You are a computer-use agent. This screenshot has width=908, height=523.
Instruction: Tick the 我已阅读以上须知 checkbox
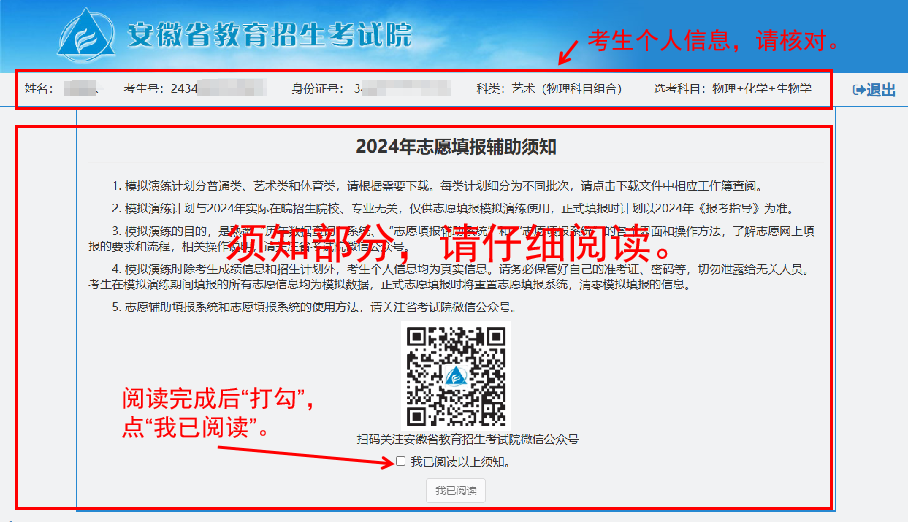(x=401, y=462)
